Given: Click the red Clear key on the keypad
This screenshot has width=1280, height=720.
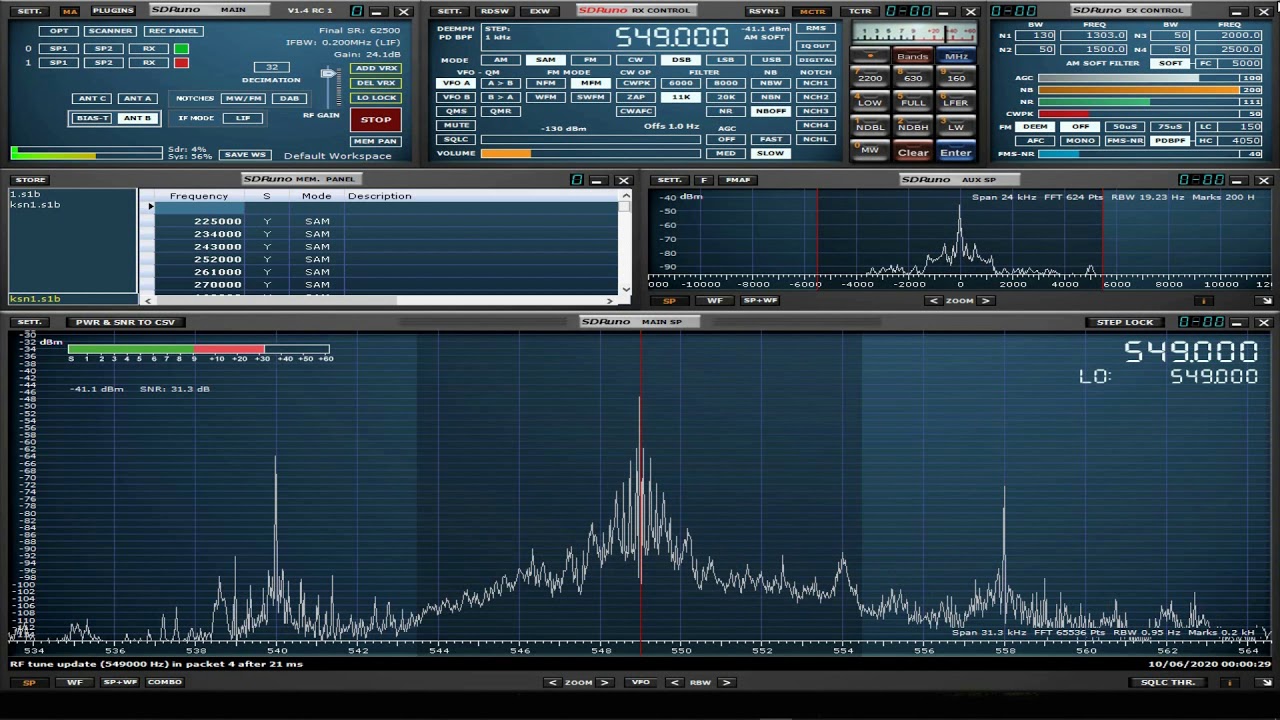Looking at the screenshot, I should click(913, 152).
